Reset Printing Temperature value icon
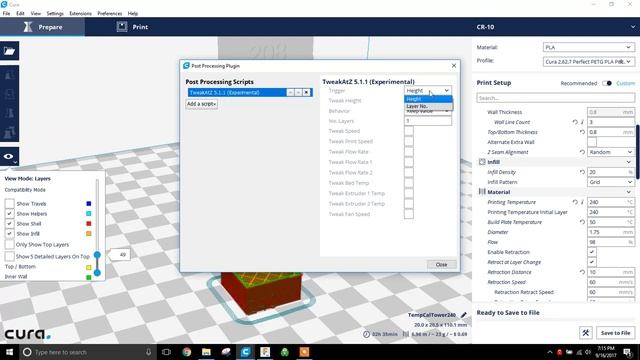This screenshot has width=640, height=360. [x=575, y=202]
